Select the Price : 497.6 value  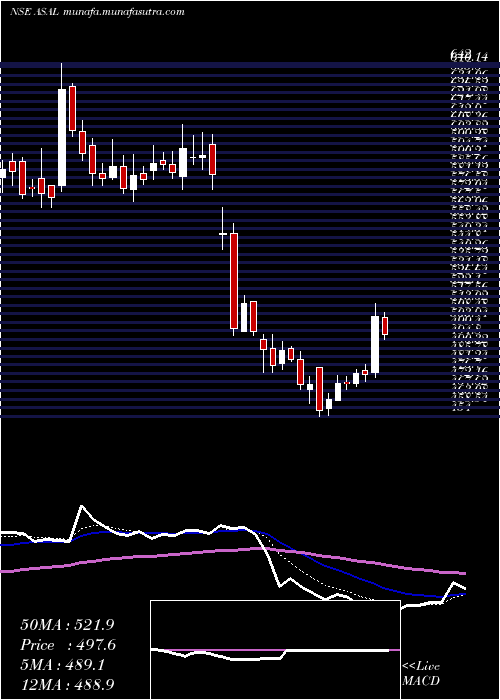[68, 645]
